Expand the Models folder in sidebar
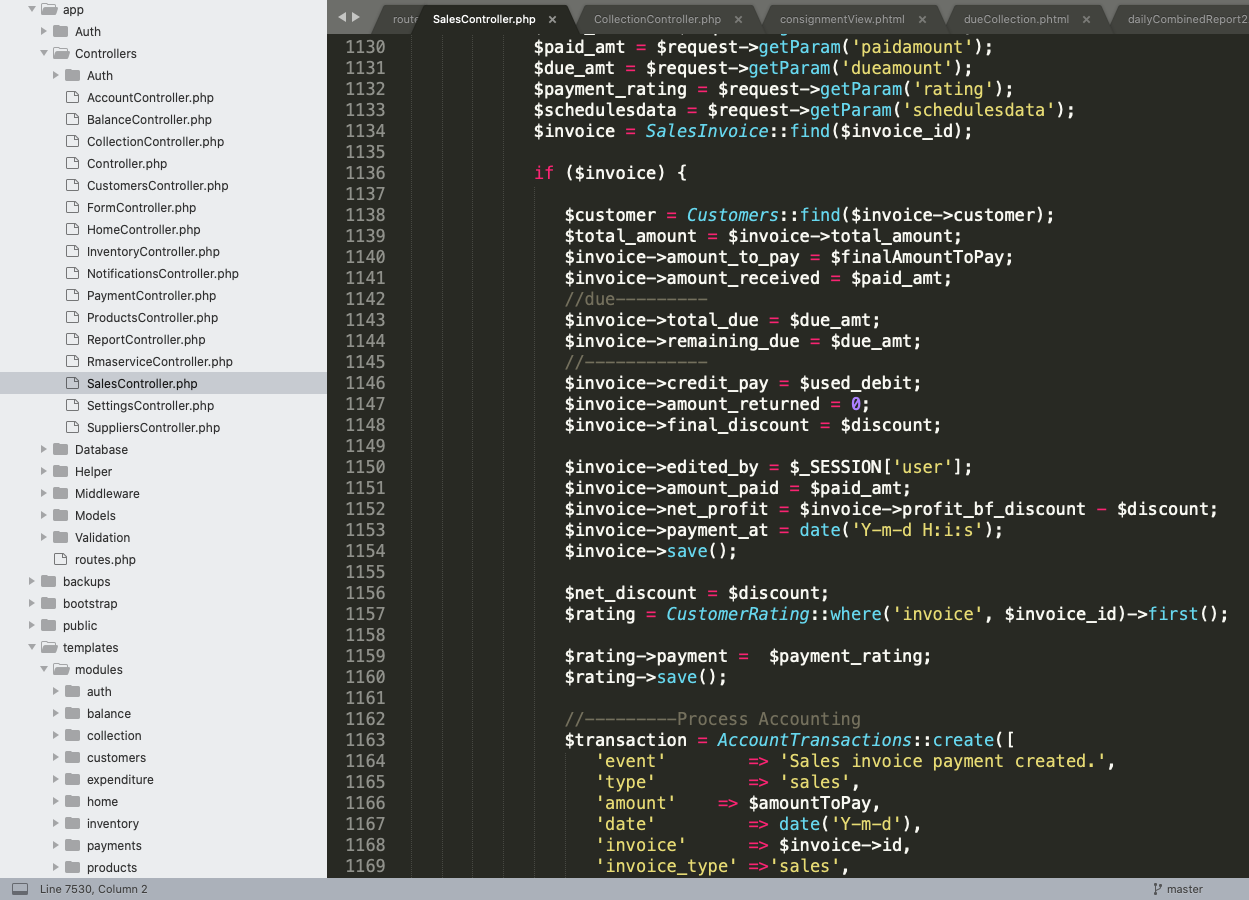This screenshot has height=900, width=1249. (44, 516)
